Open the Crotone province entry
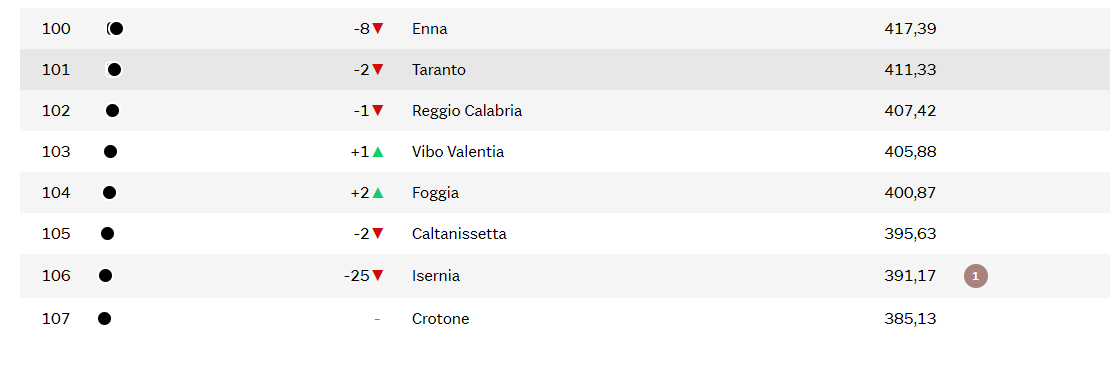Screen dimensions: 1117x371 click(x=440, y=318)
